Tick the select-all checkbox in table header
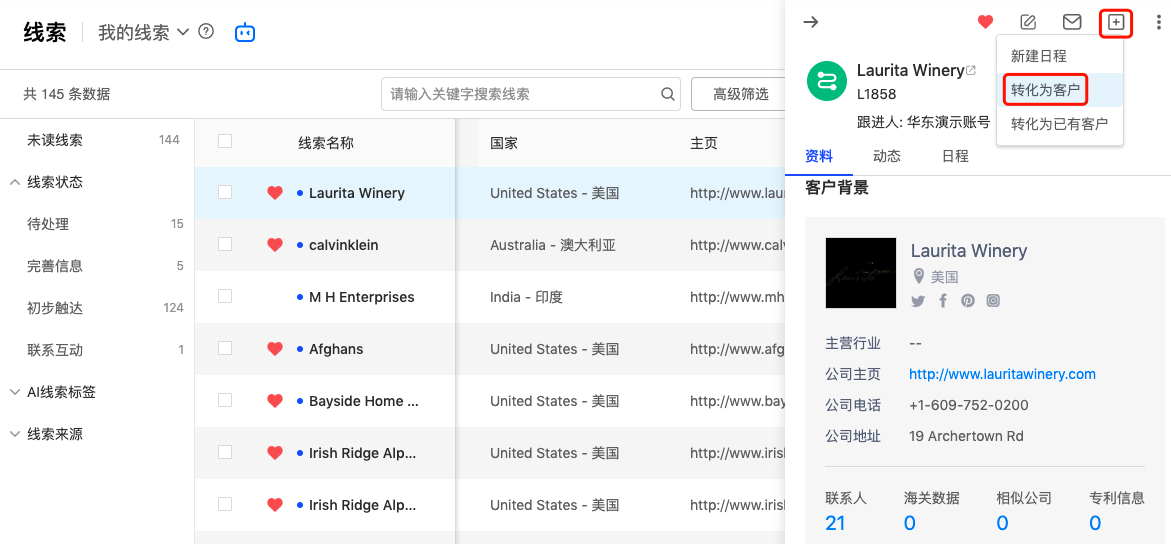Viewport: 1171px width, 544px height. pyautogui.click(x=225, y=141)
